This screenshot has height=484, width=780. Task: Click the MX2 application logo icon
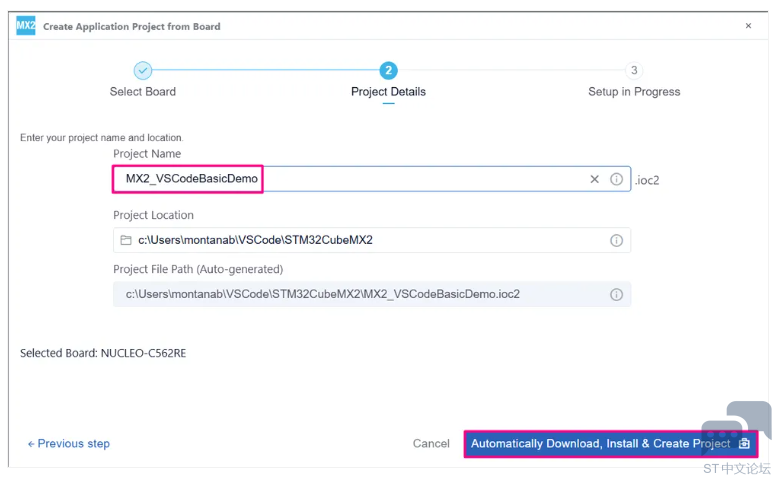(26, 26)
